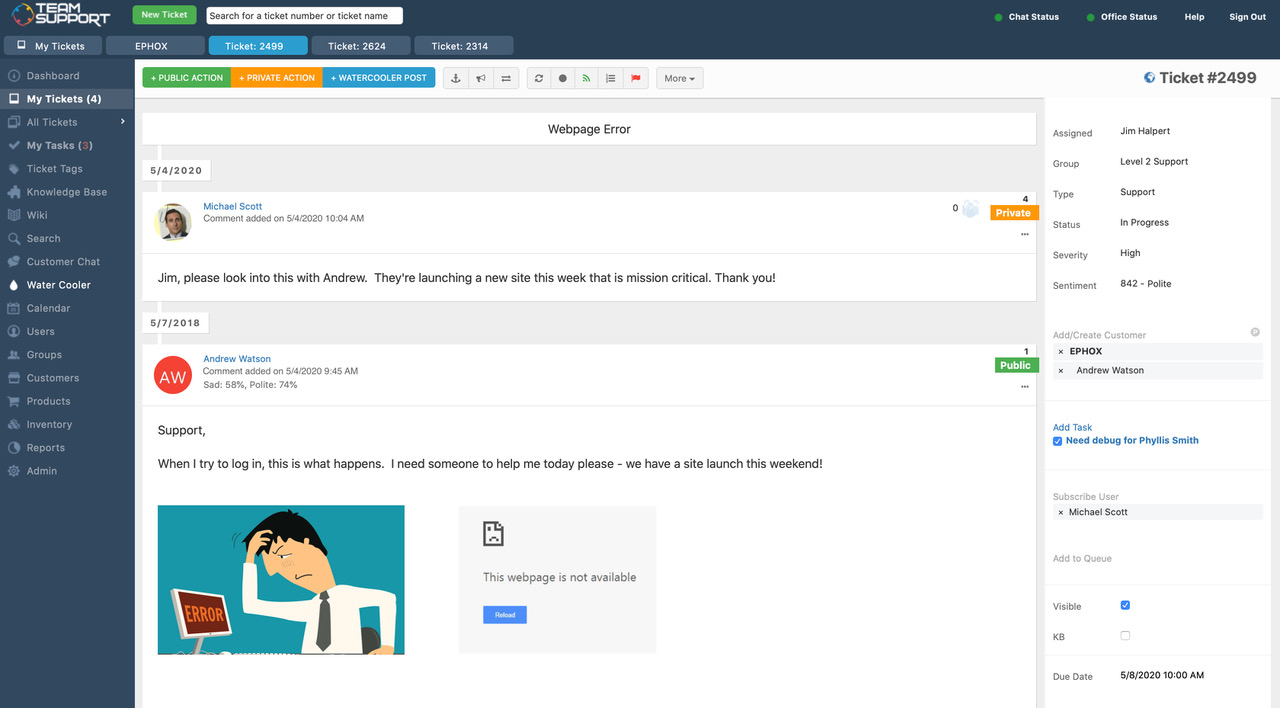Screen dimensions: 1280x708
Task: Click the swap arrows icon in toolbar
Action: click(506, 78)
